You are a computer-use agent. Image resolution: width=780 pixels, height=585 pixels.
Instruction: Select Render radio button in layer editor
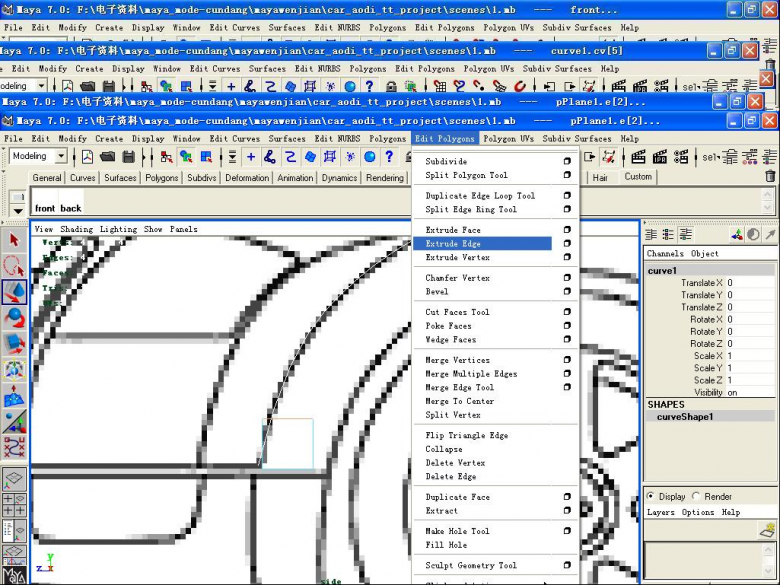pyautogui.click(x=696, y=496)
